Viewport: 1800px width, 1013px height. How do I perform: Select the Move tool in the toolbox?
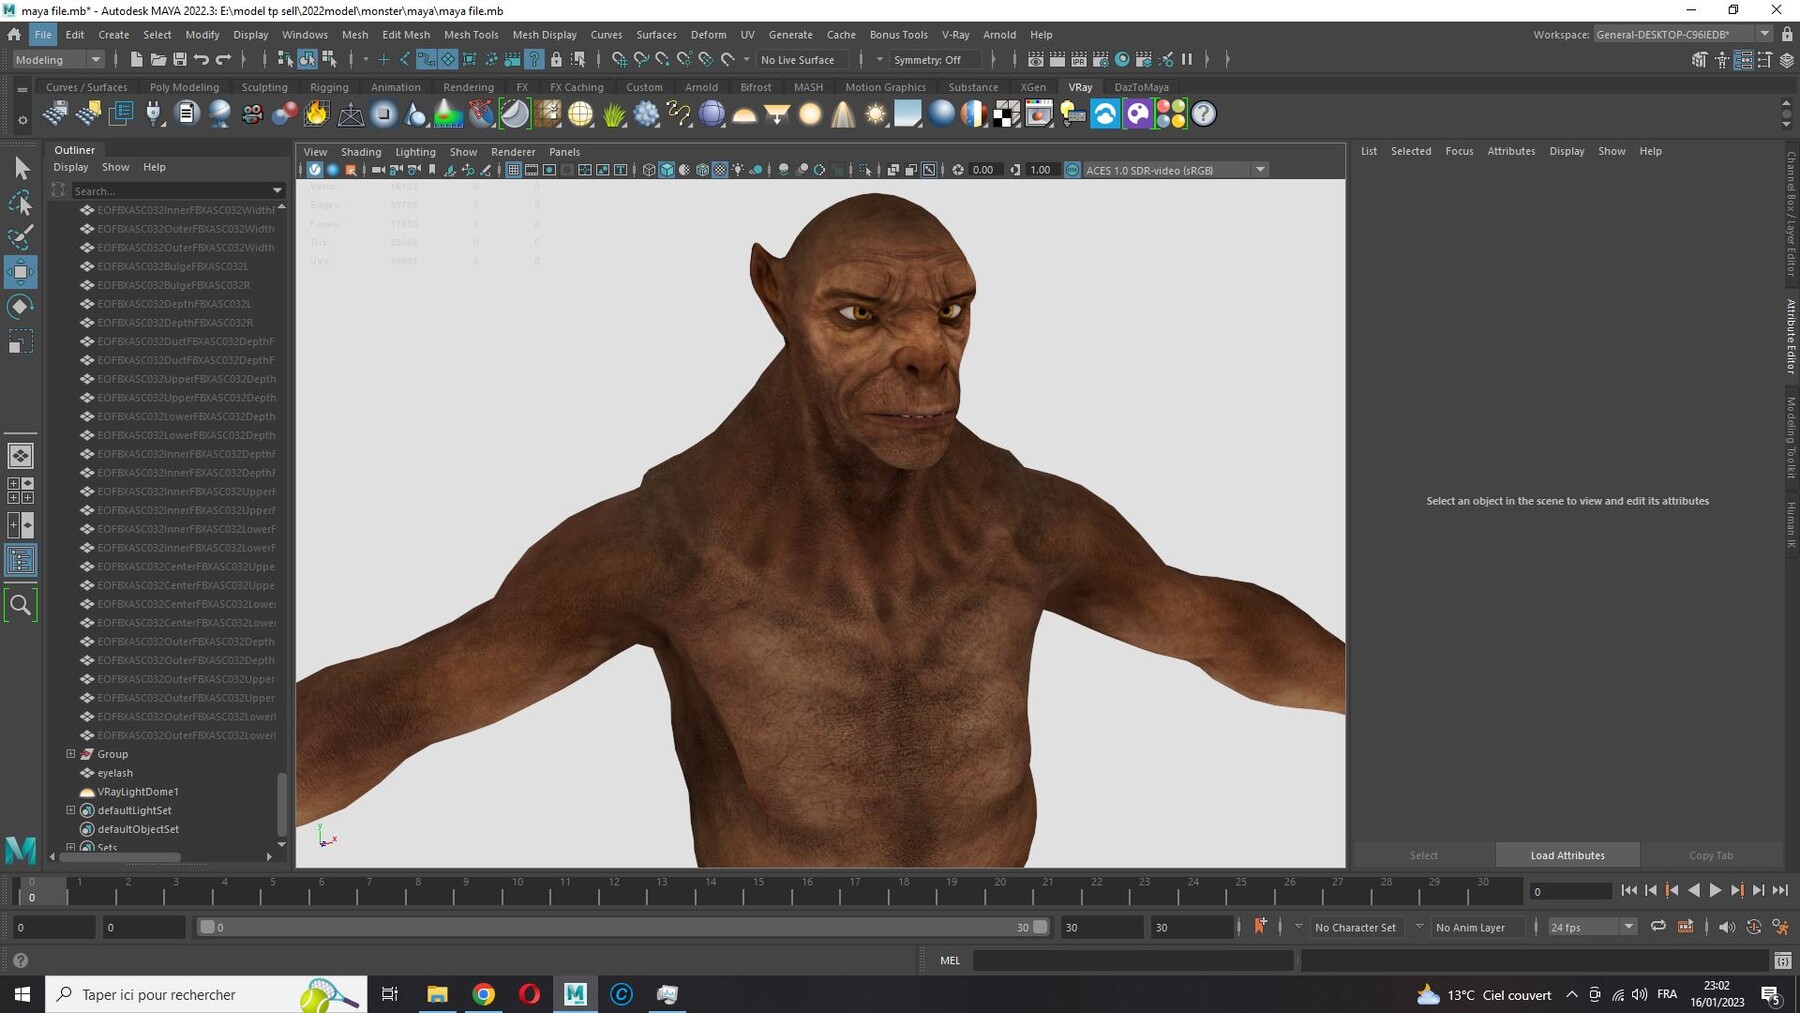[x=20, y=271]
